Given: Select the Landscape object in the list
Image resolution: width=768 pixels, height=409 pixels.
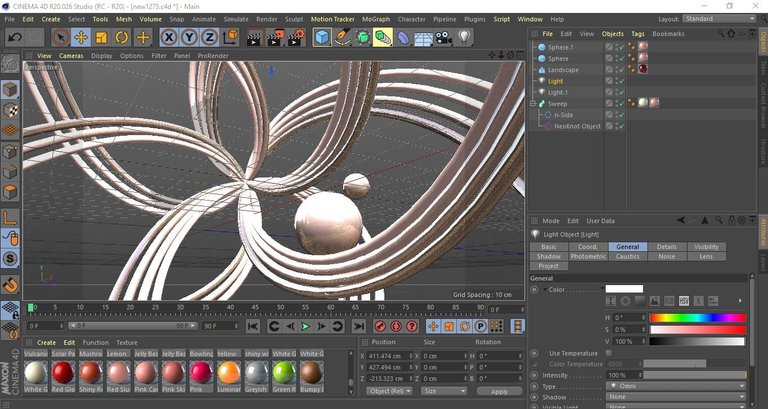Looking at the screenshot, I should tap(563, 70).
